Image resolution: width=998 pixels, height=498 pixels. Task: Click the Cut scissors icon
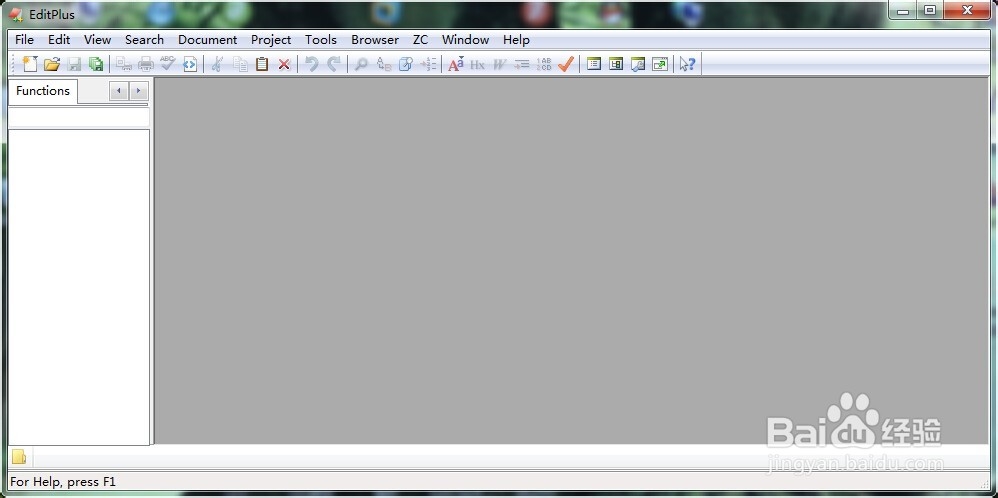tap(217, 64)
